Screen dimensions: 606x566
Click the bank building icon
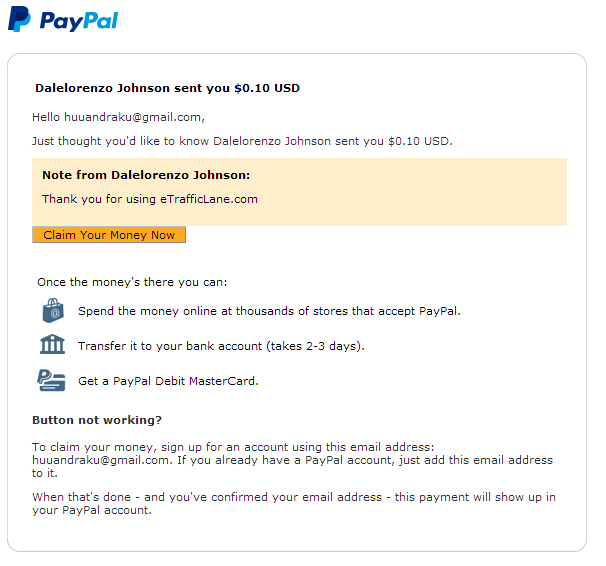(53, 344)
